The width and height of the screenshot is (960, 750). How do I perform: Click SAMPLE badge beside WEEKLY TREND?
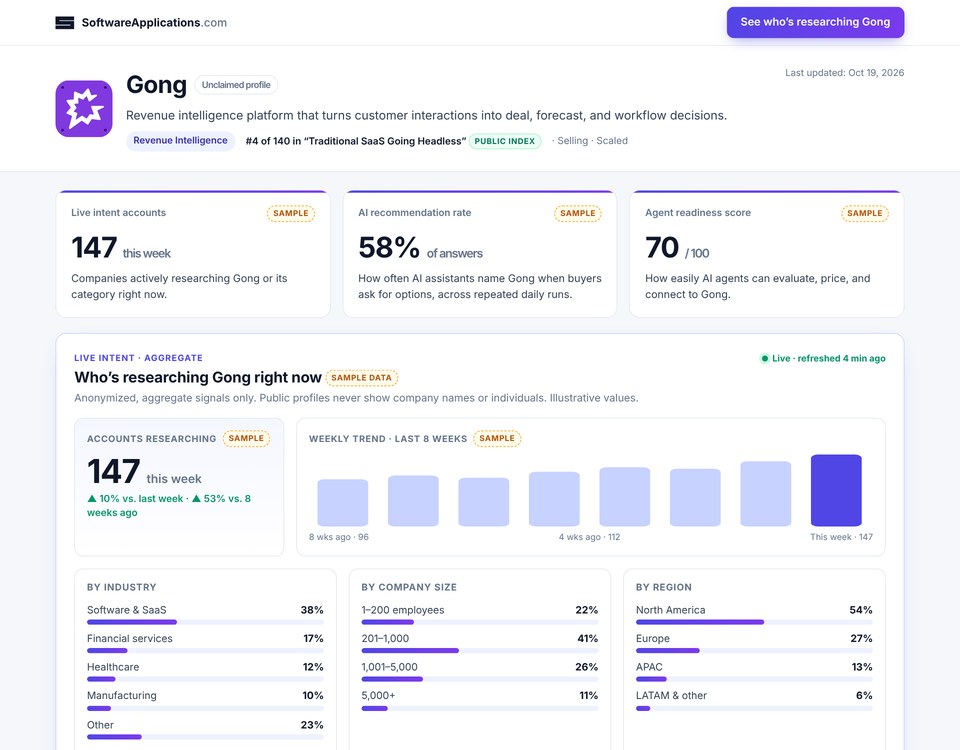[497, 438]
